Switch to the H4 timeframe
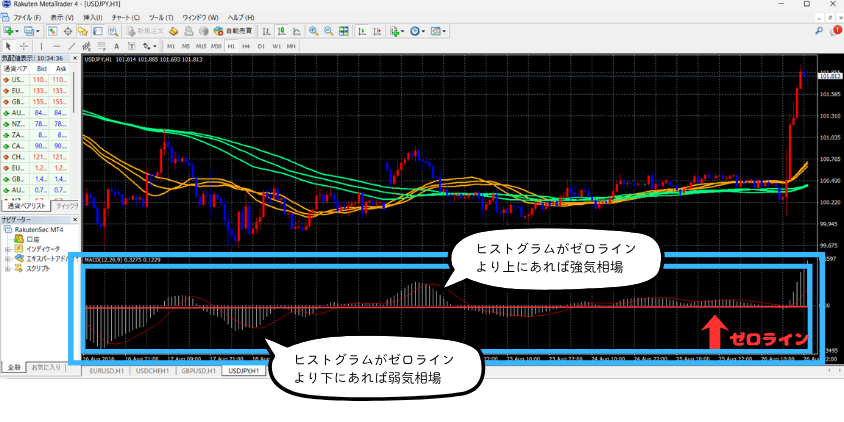Screen dimensions: 844x422 coord(246,46)
